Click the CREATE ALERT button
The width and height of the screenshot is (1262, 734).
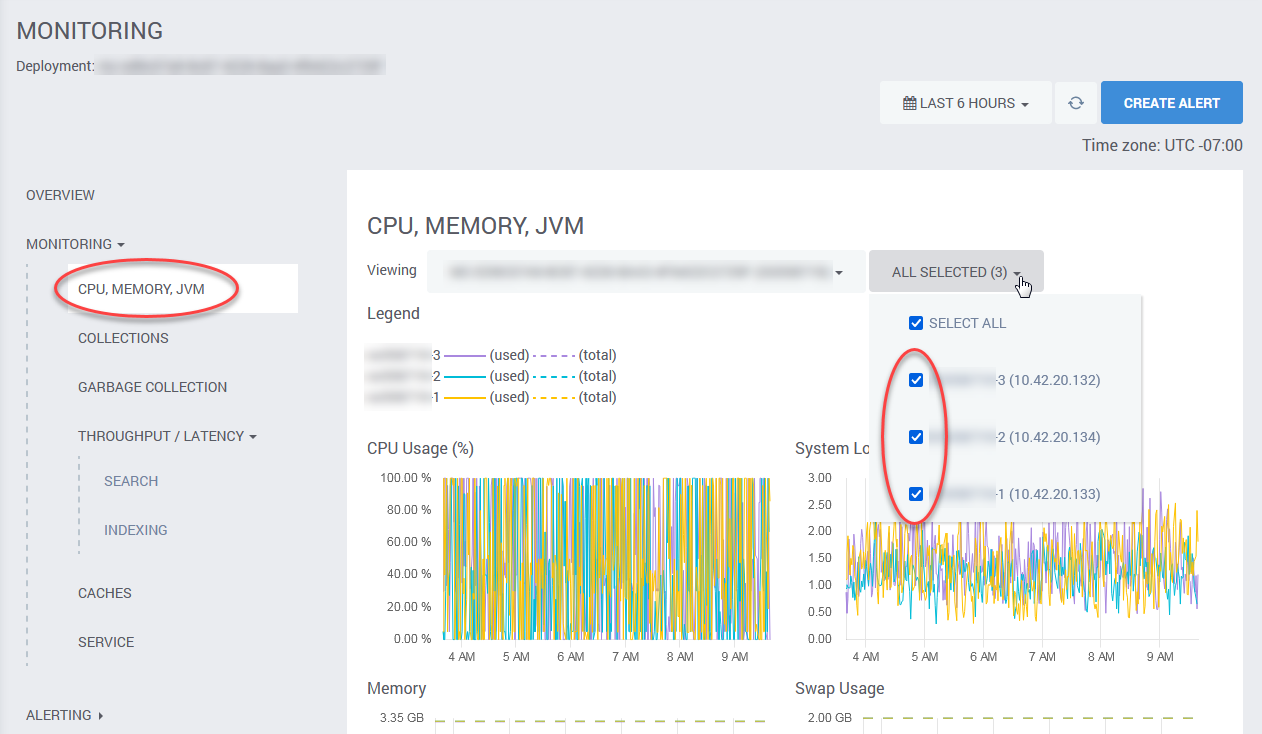coord(1171,102)
